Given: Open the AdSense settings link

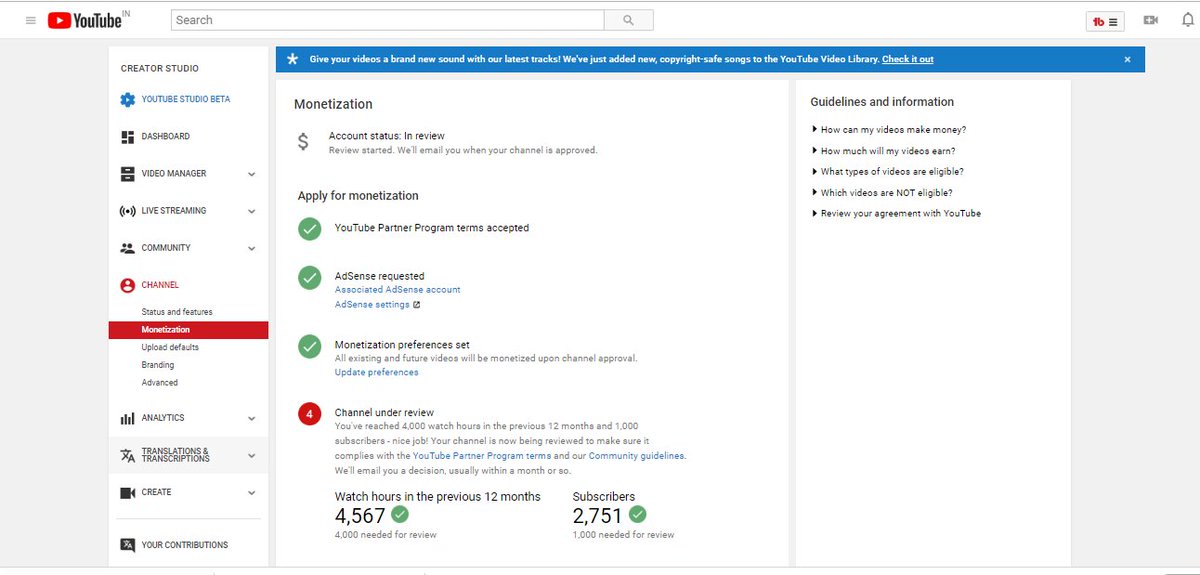Looking at the screenshot, I should point(372,305).
